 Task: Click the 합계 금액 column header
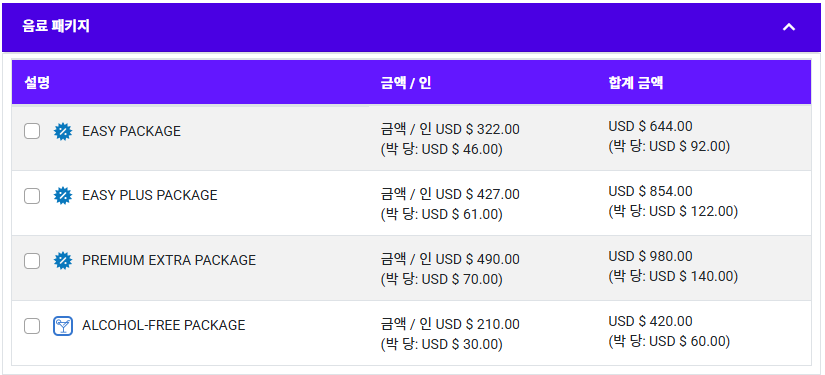(x=636, y=83)
